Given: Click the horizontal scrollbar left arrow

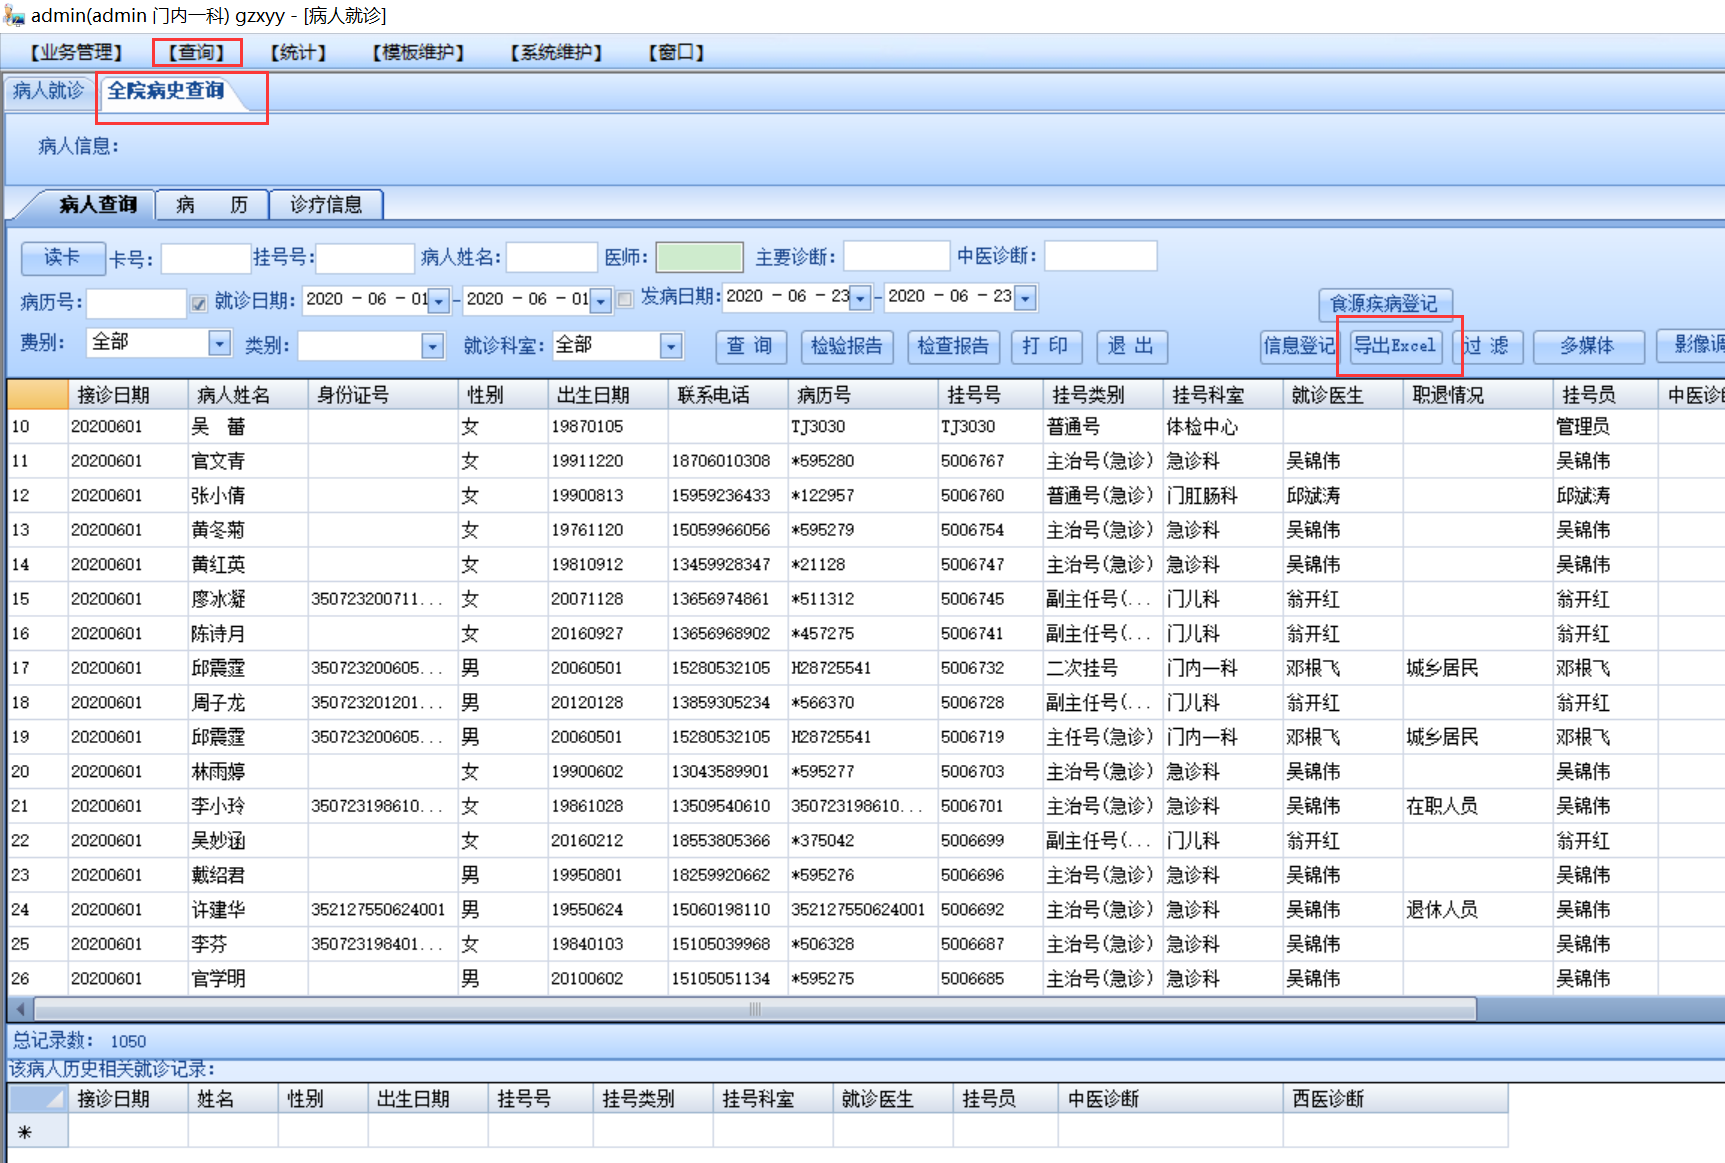Looking at the screenshot, I should pyautogui.click(x=20, y=1009).
